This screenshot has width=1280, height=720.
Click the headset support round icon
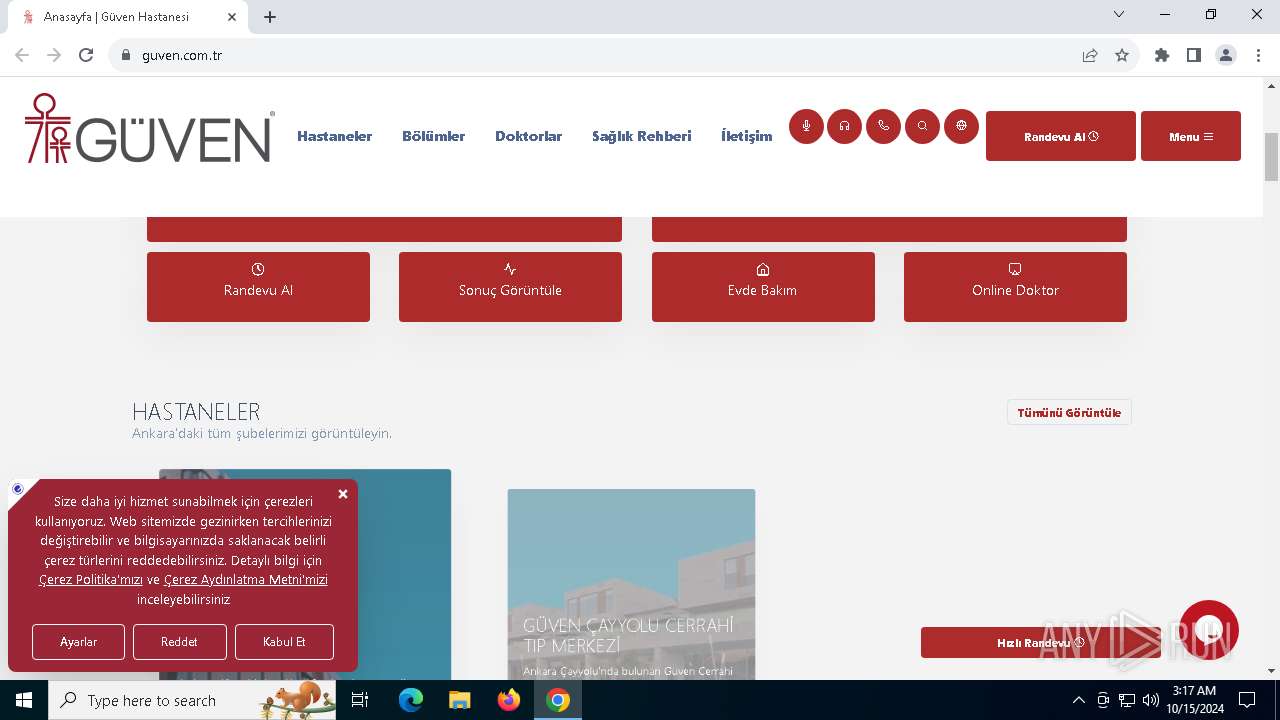pos(844,126)
